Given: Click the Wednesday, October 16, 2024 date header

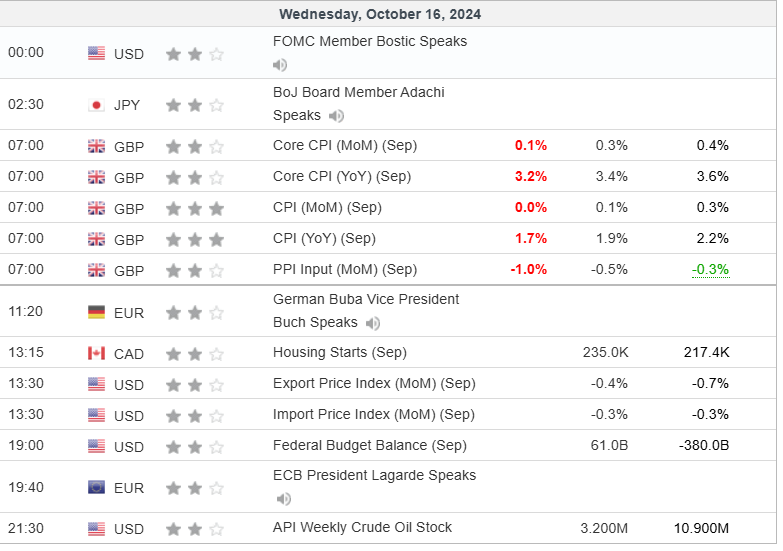Looking at the screenshot, I should tap(380, 14).
